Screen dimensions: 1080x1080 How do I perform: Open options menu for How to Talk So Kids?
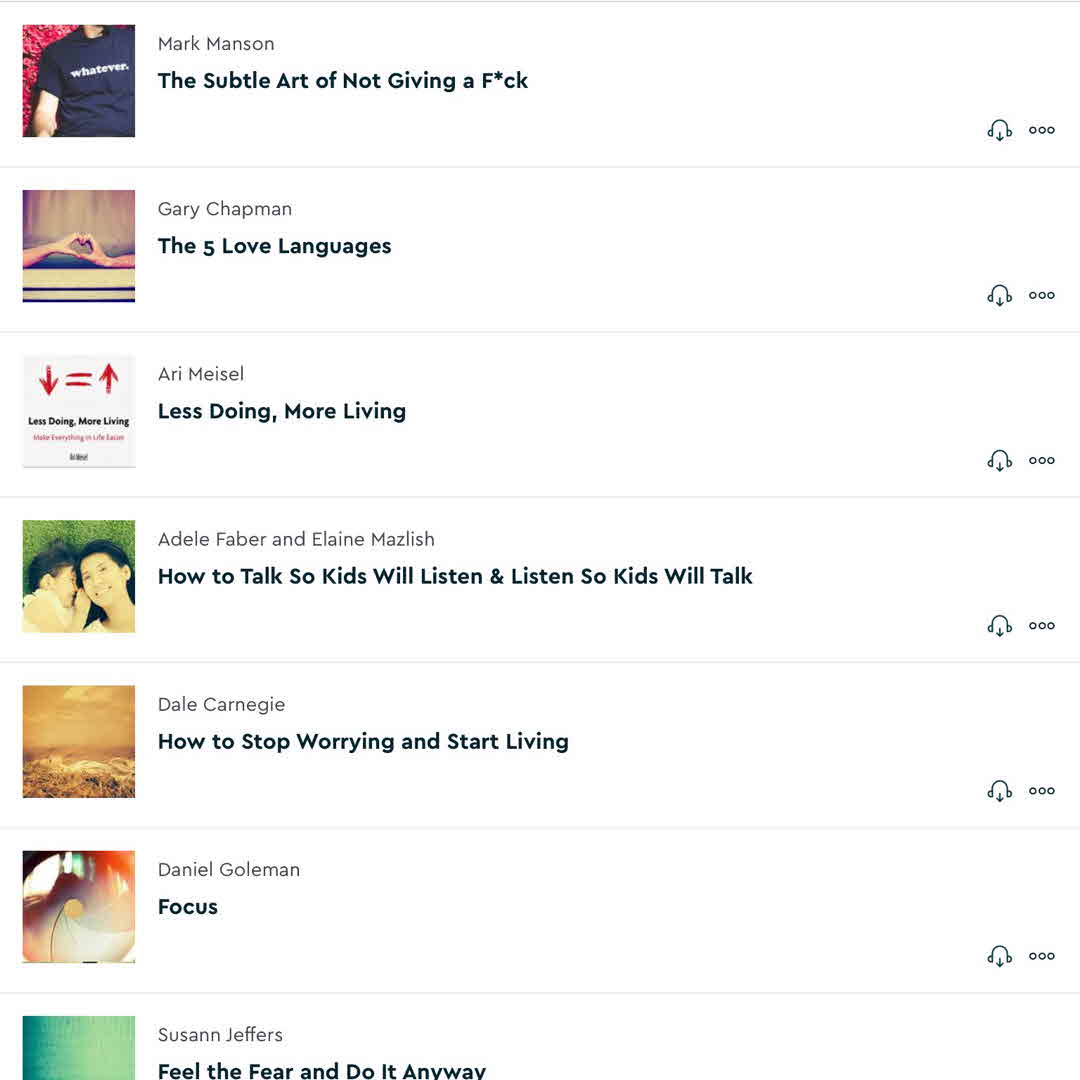tap(1042, 625)
